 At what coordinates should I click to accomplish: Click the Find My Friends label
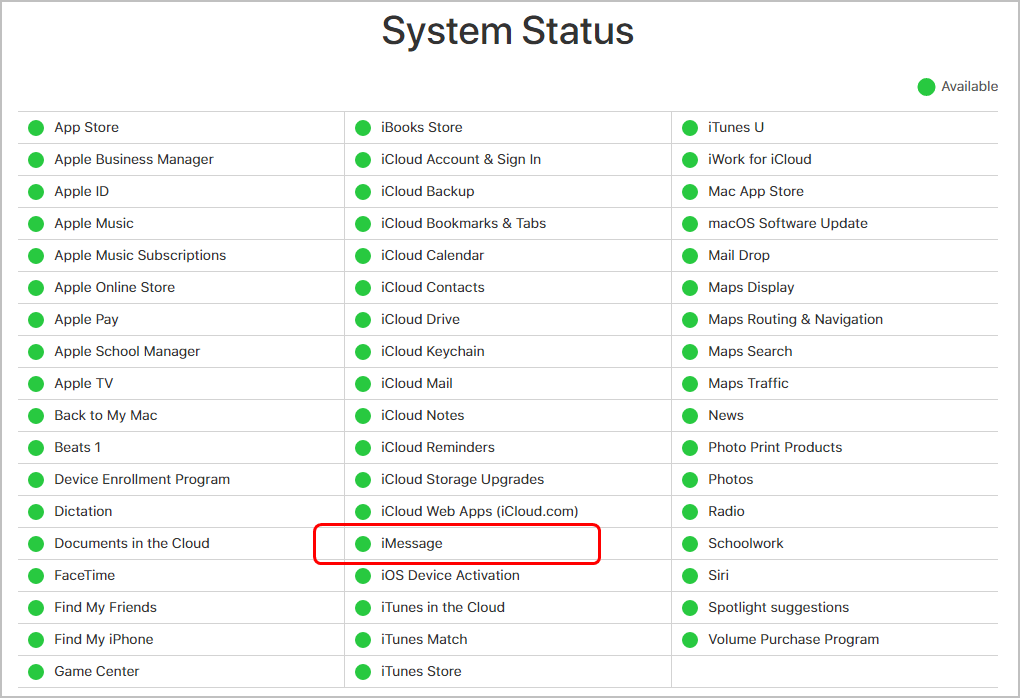[x=105, y=608]
